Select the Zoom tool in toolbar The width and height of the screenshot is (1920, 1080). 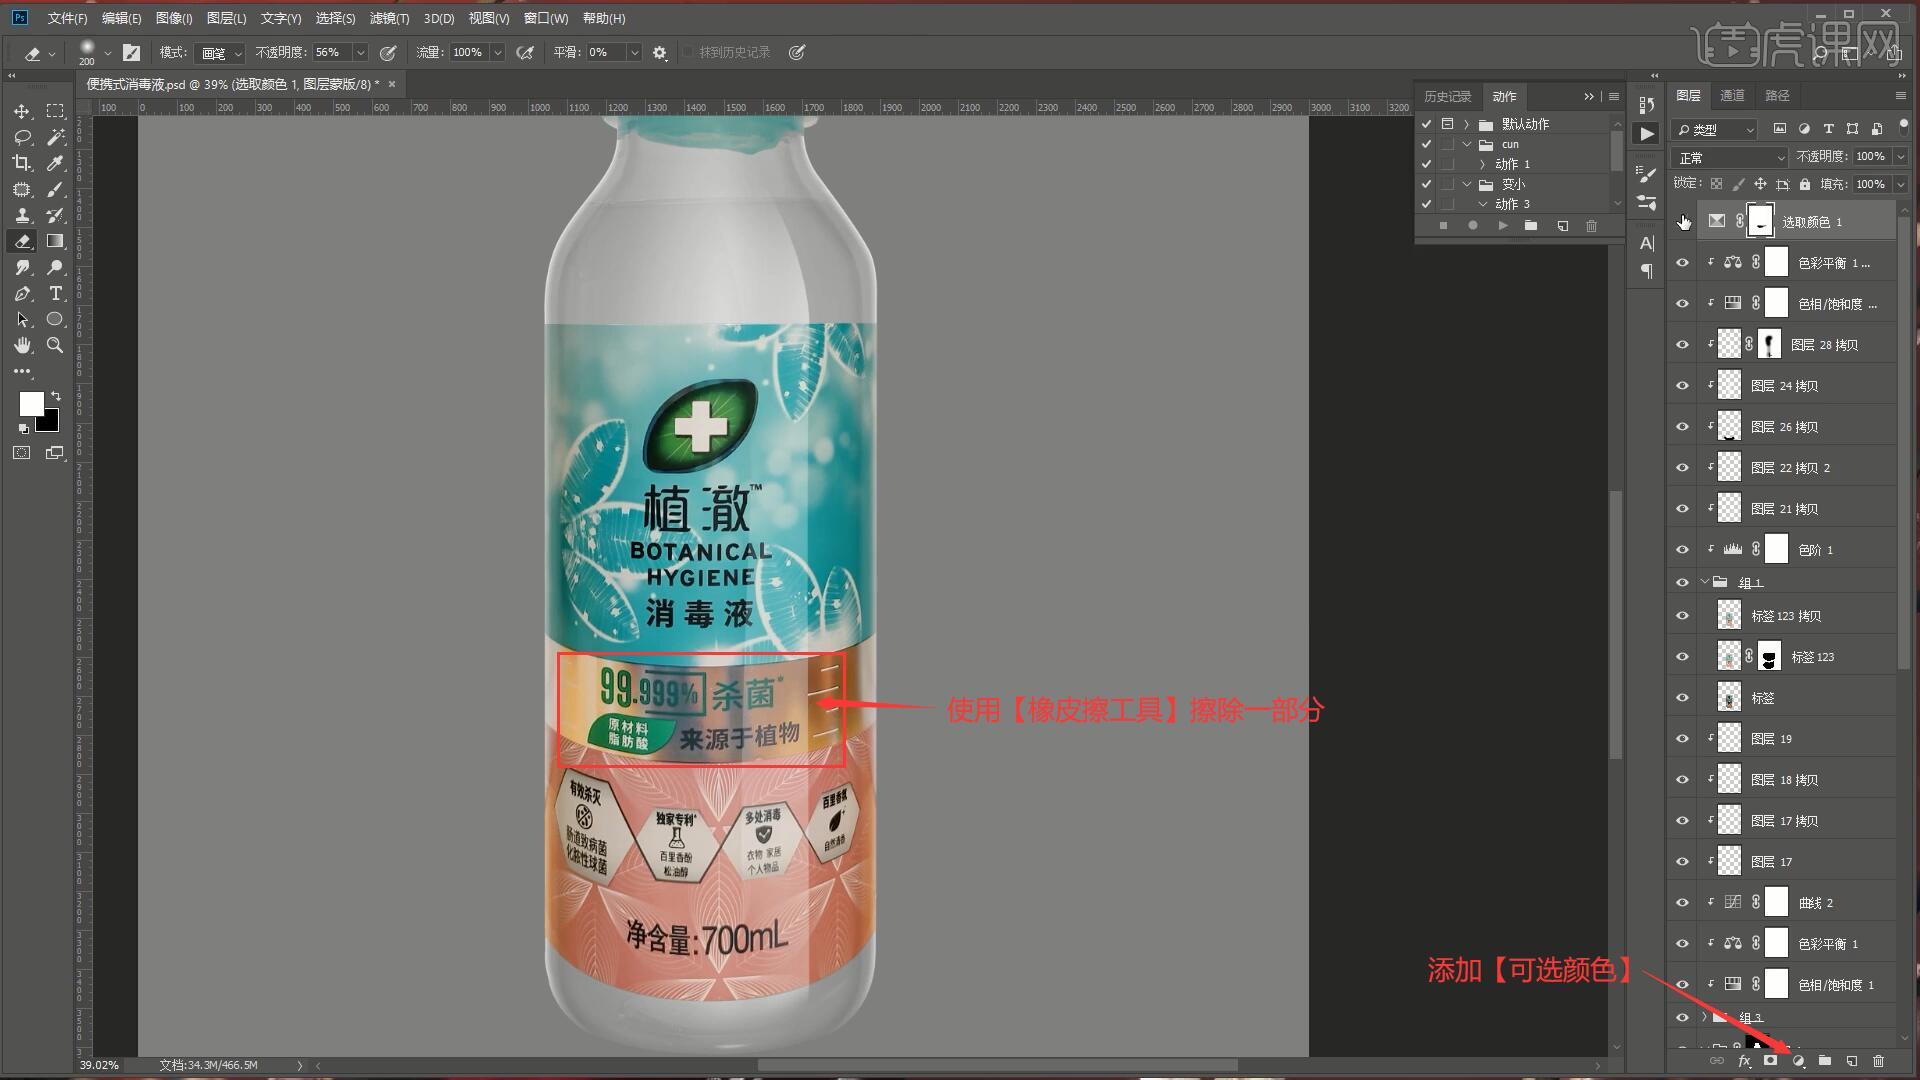pos(56,345)
